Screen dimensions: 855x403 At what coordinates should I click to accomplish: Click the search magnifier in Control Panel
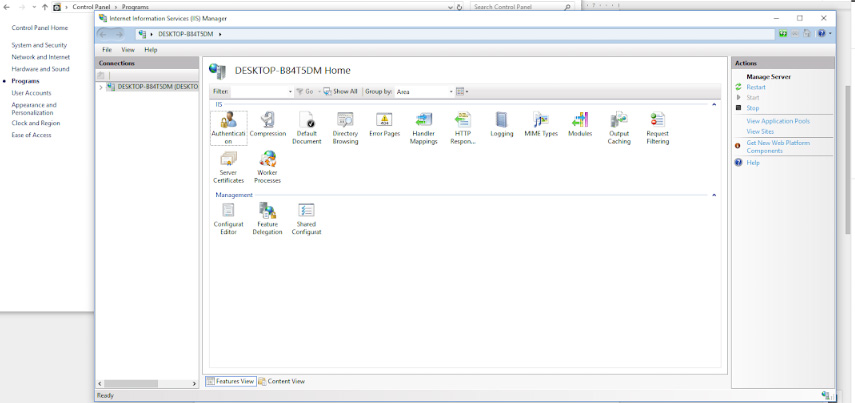568,7
